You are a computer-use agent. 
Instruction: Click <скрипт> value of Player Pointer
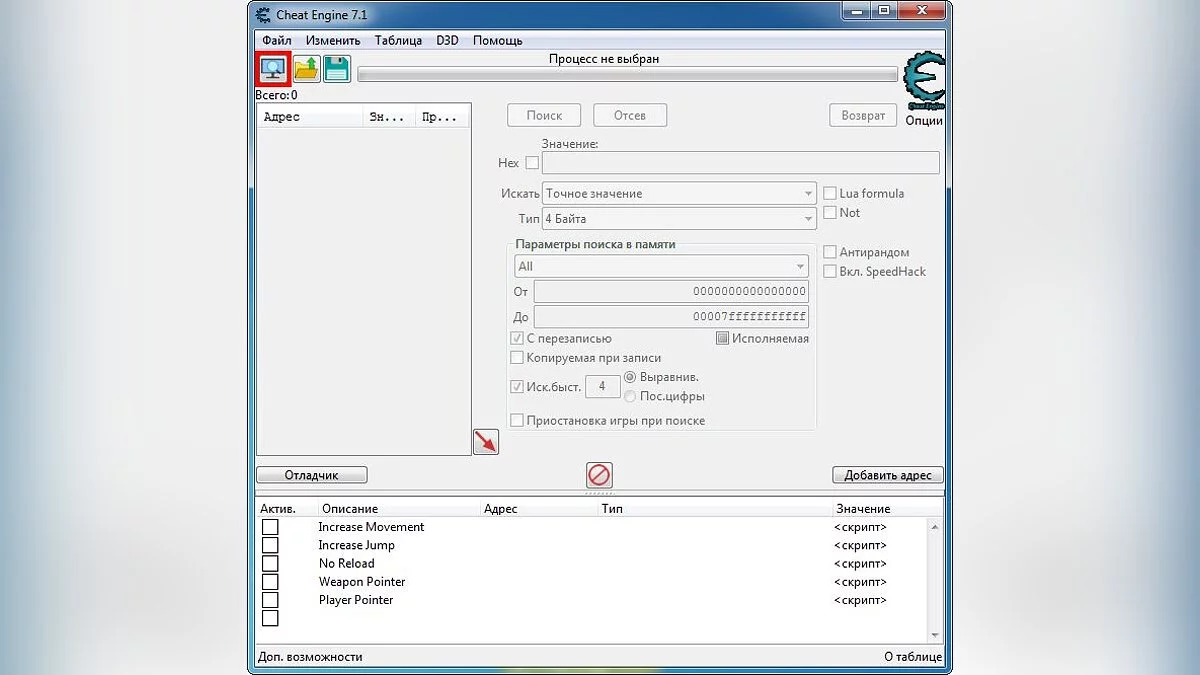[x=860, y=600]
